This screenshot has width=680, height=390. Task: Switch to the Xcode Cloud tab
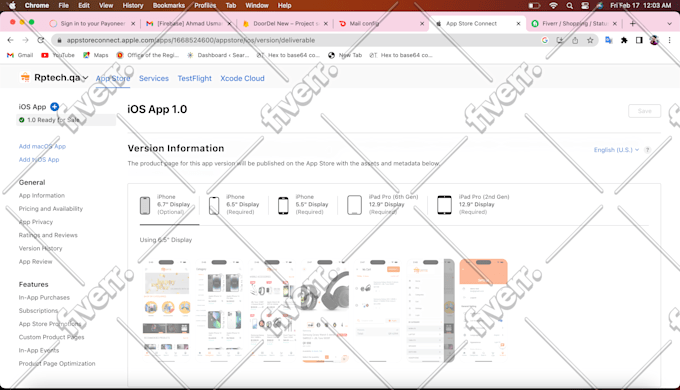coord(242,79)
